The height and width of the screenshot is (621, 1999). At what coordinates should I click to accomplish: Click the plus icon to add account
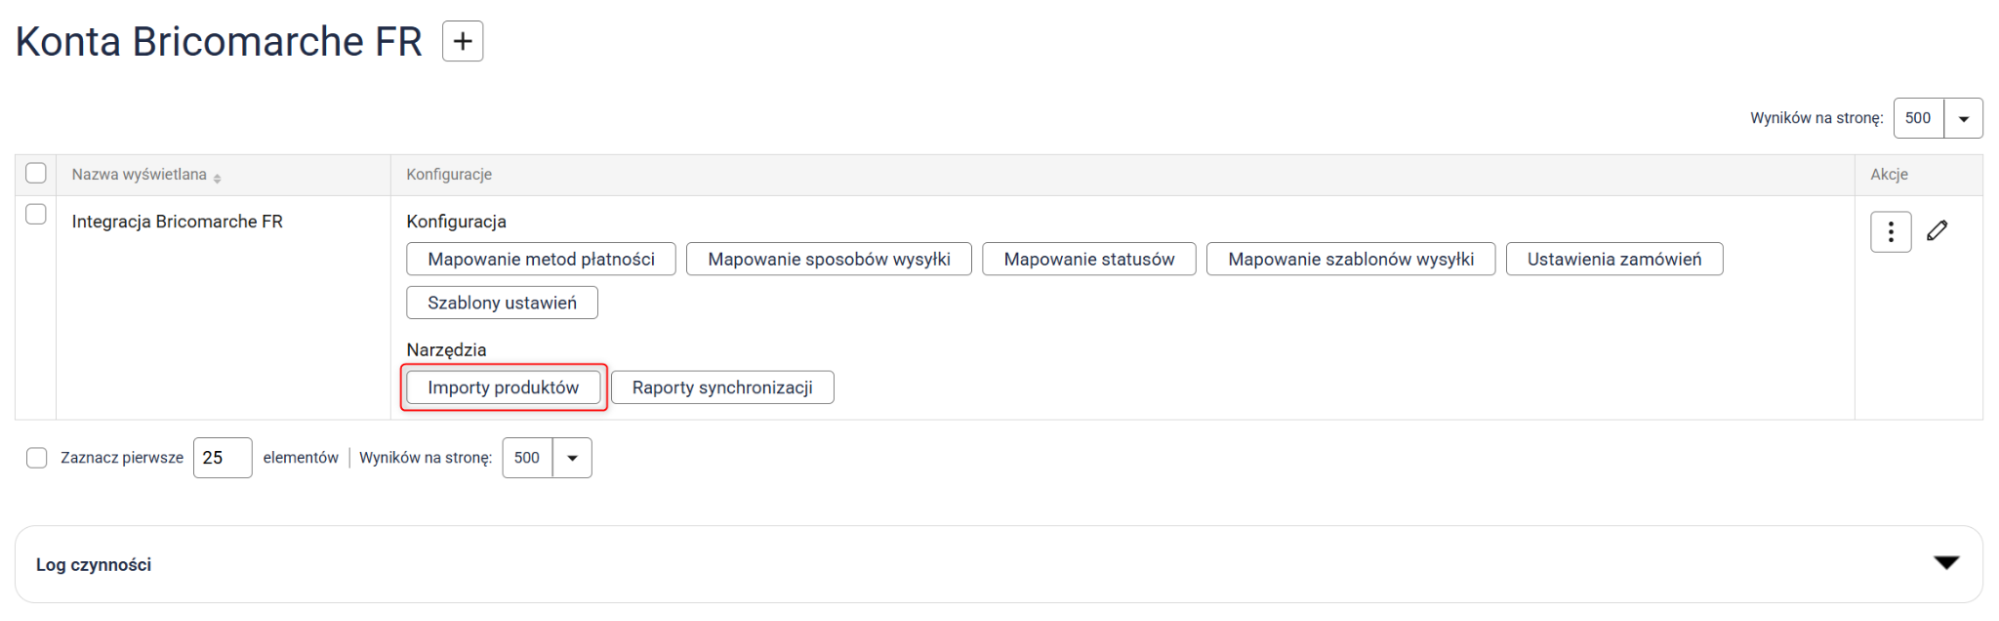click(462, 42)
